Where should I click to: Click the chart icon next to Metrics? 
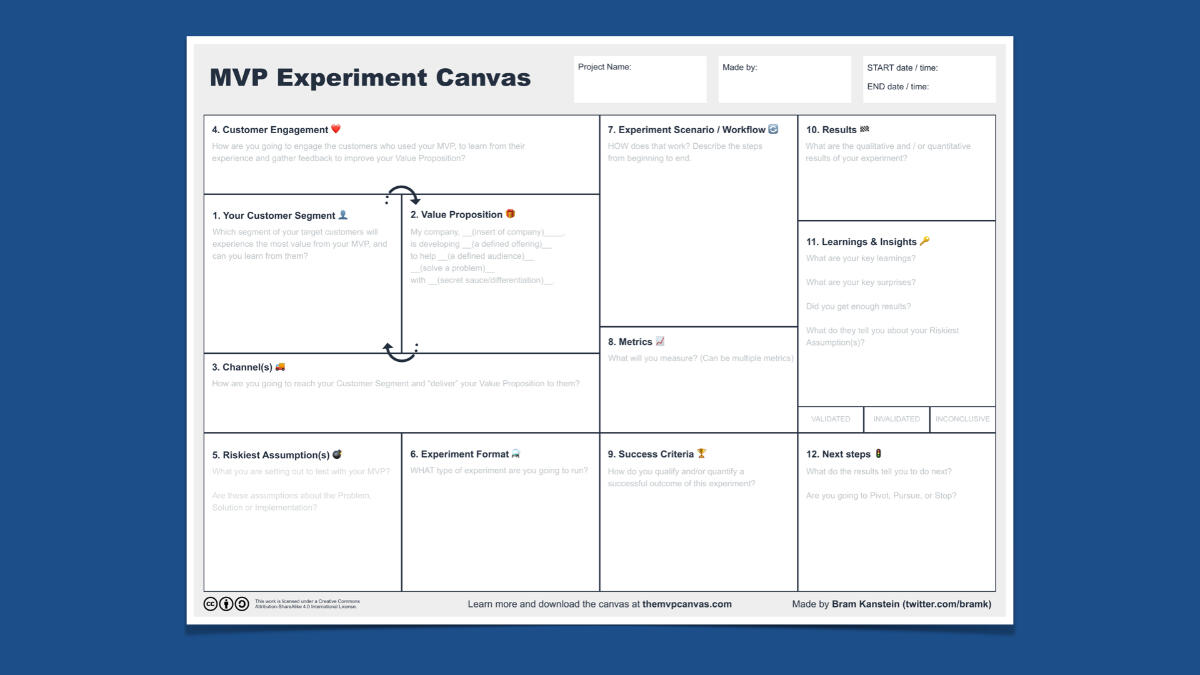(x=660, y=342)
